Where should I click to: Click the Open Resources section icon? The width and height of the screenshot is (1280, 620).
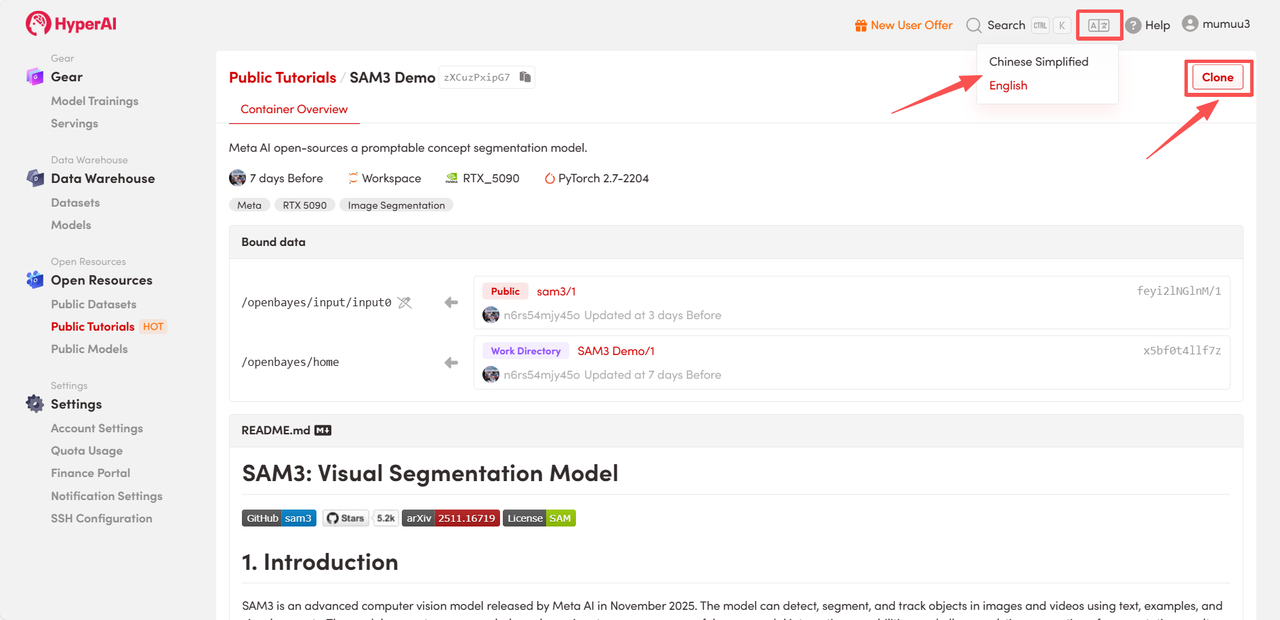point(35,280)
